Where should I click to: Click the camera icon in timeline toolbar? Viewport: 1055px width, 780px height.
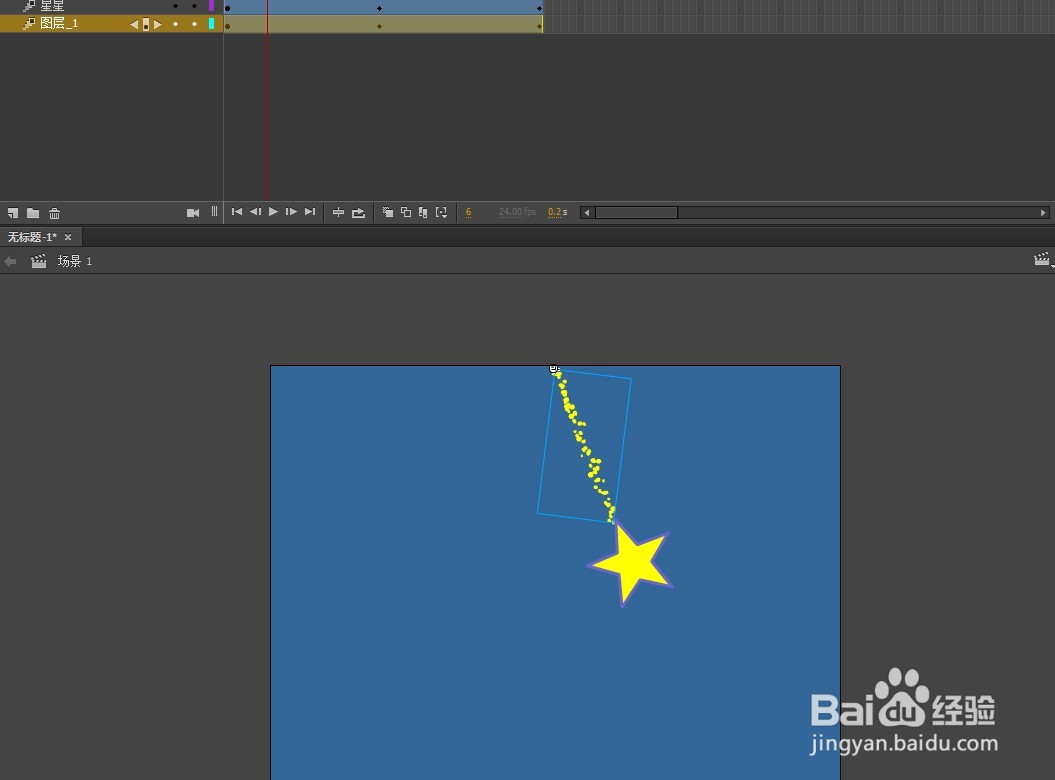coord(192,212)
